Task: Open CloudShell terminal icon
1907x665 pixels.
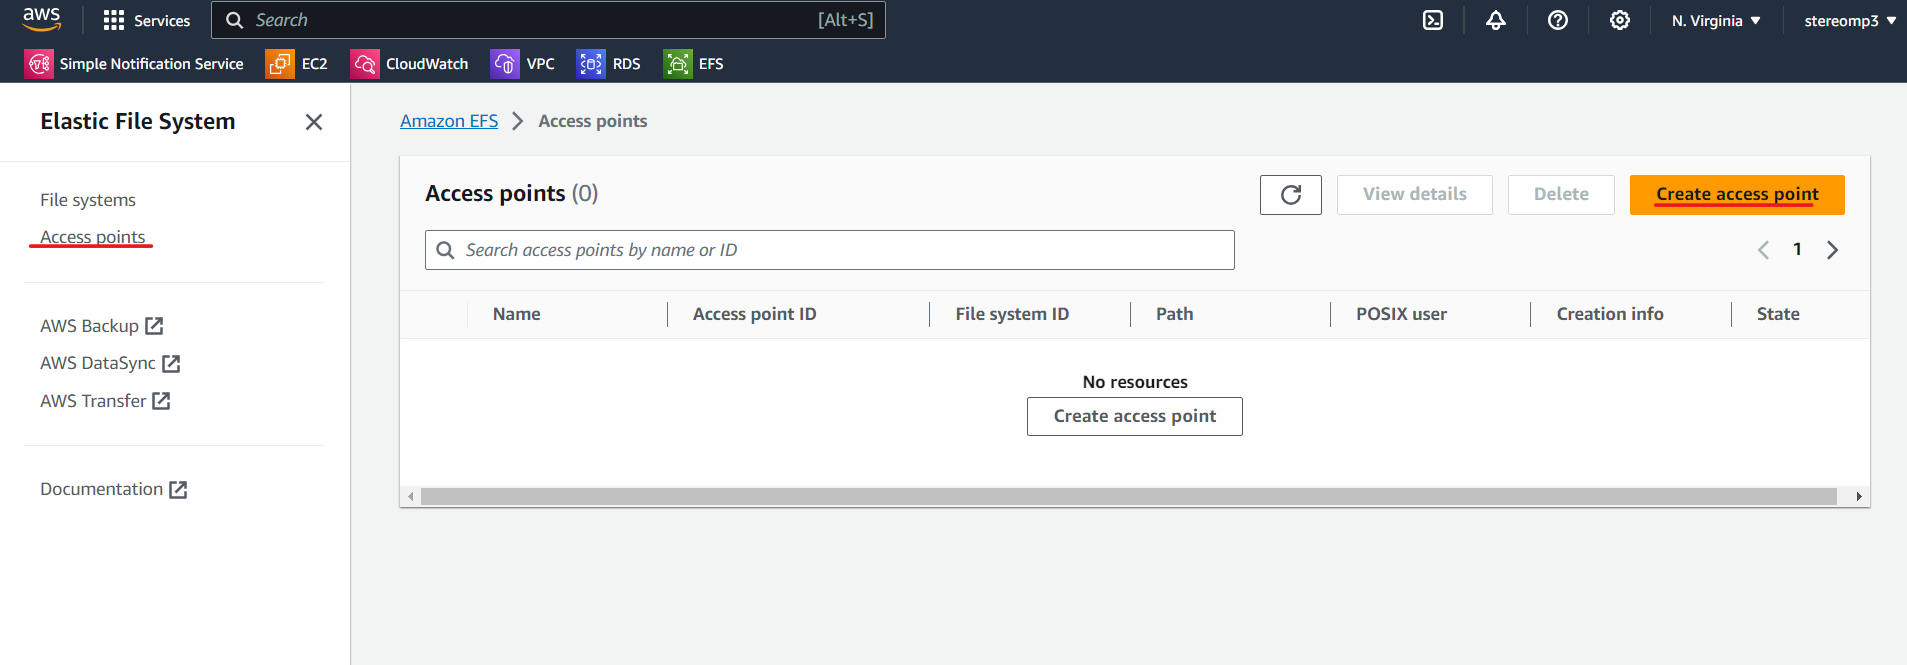Action: (1433, 20)
